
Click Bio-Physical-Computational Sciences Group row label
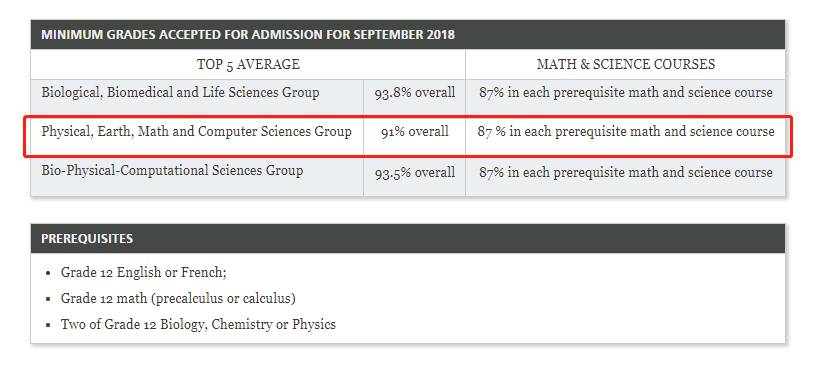(x=172, y=171)
